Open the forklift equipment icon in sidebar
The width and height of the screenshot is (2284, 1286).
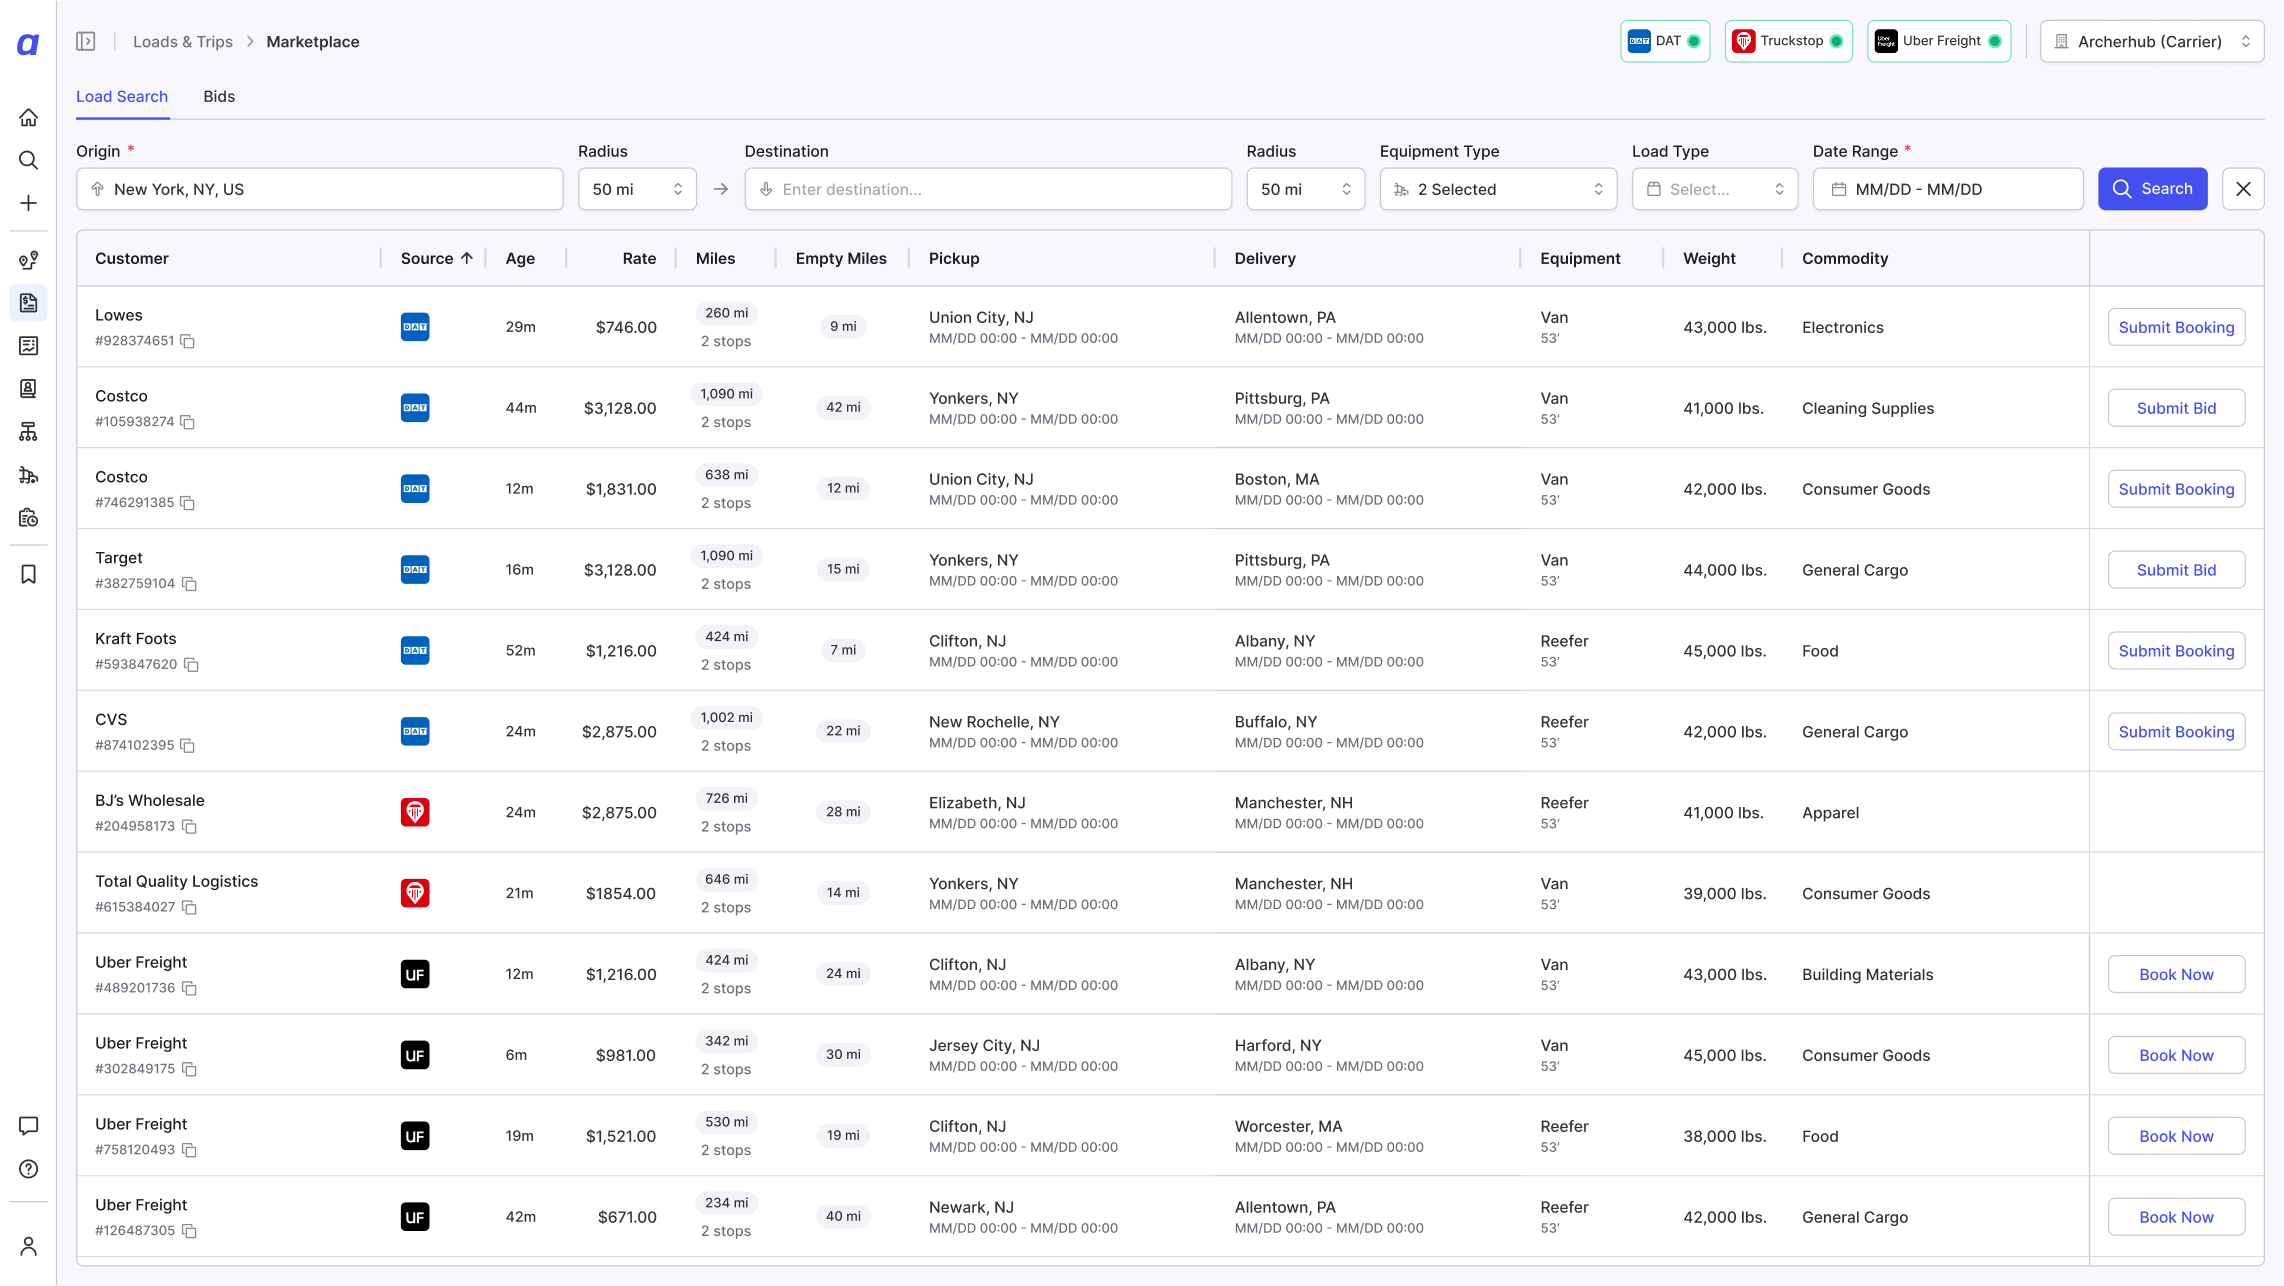28,474
